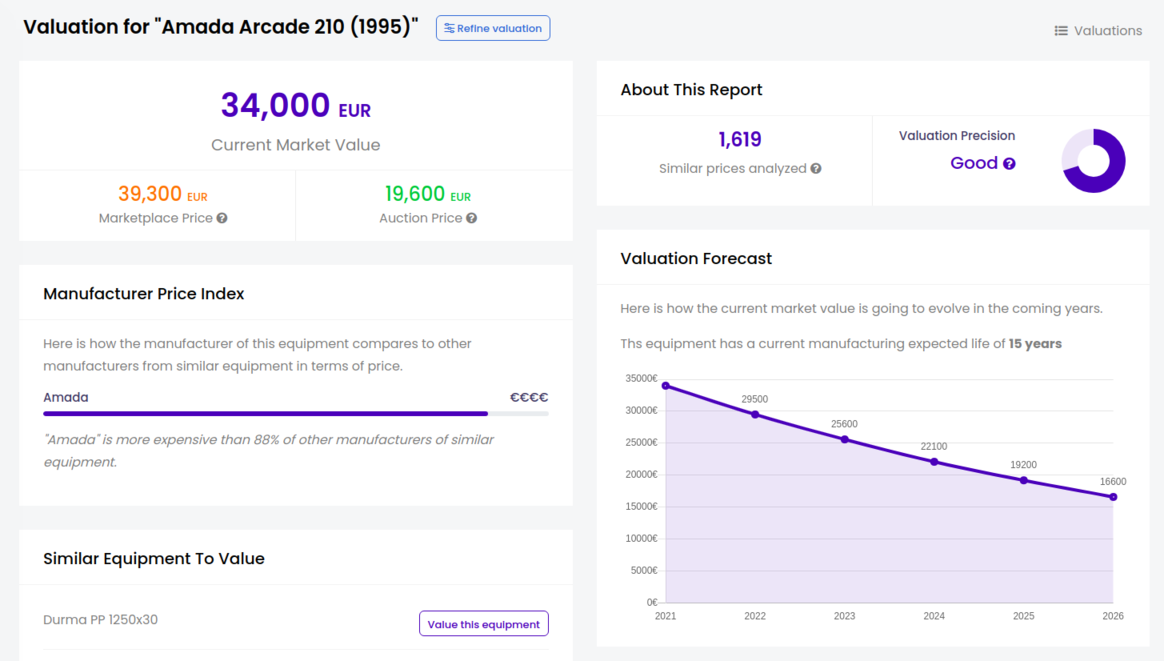
Task: Select the 2023 point labeled 25600
Action: [845, 439]
